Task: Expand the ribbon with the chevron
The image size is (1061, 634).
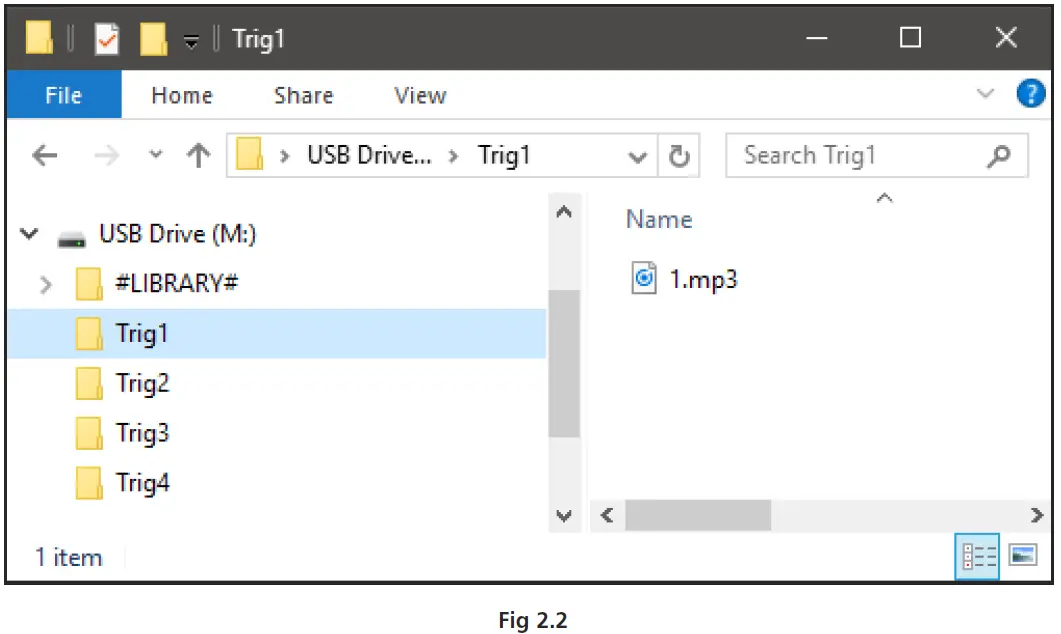Action: pos(986,95)
